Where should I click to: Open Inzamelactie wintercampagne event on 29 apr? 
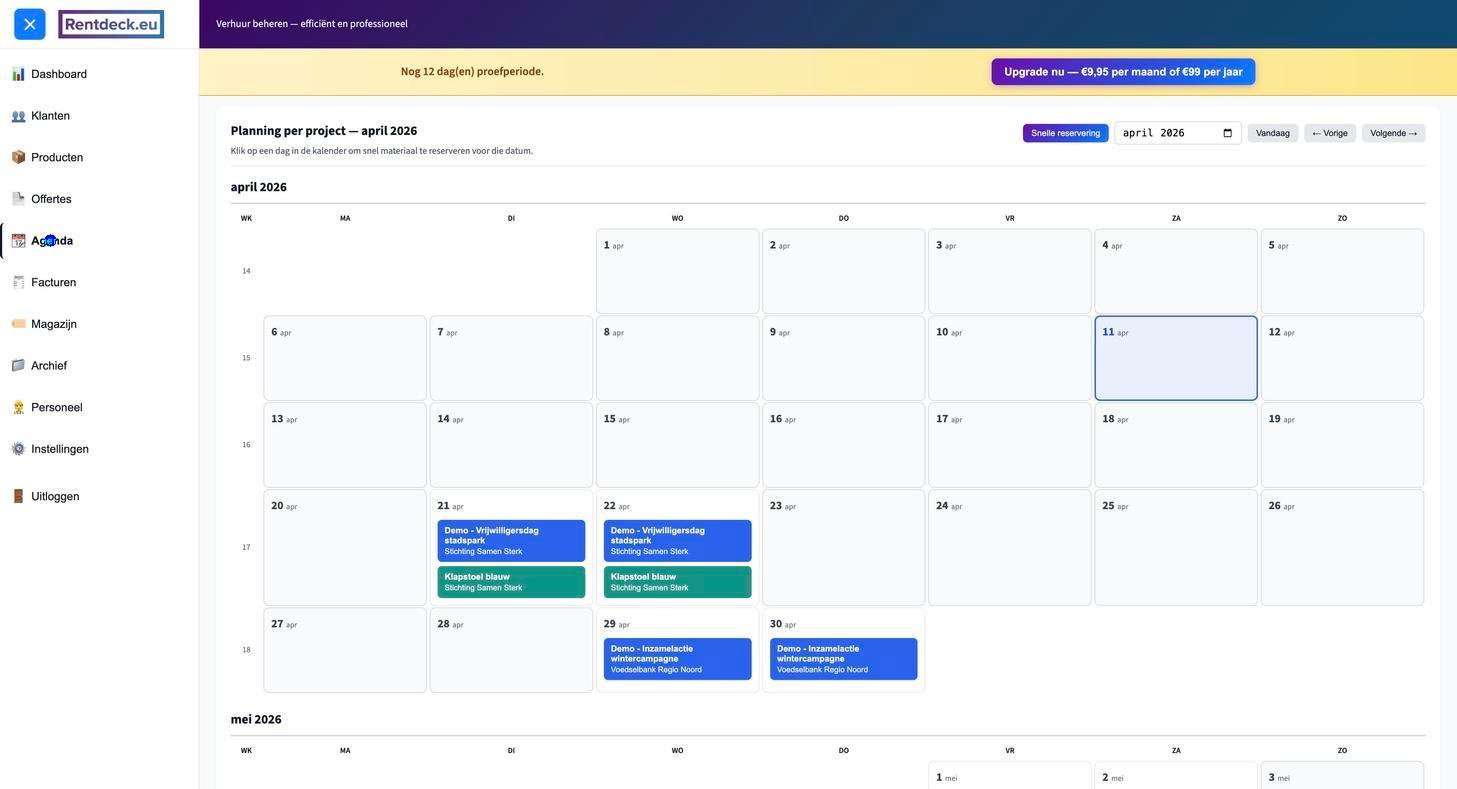coord(677,659)
